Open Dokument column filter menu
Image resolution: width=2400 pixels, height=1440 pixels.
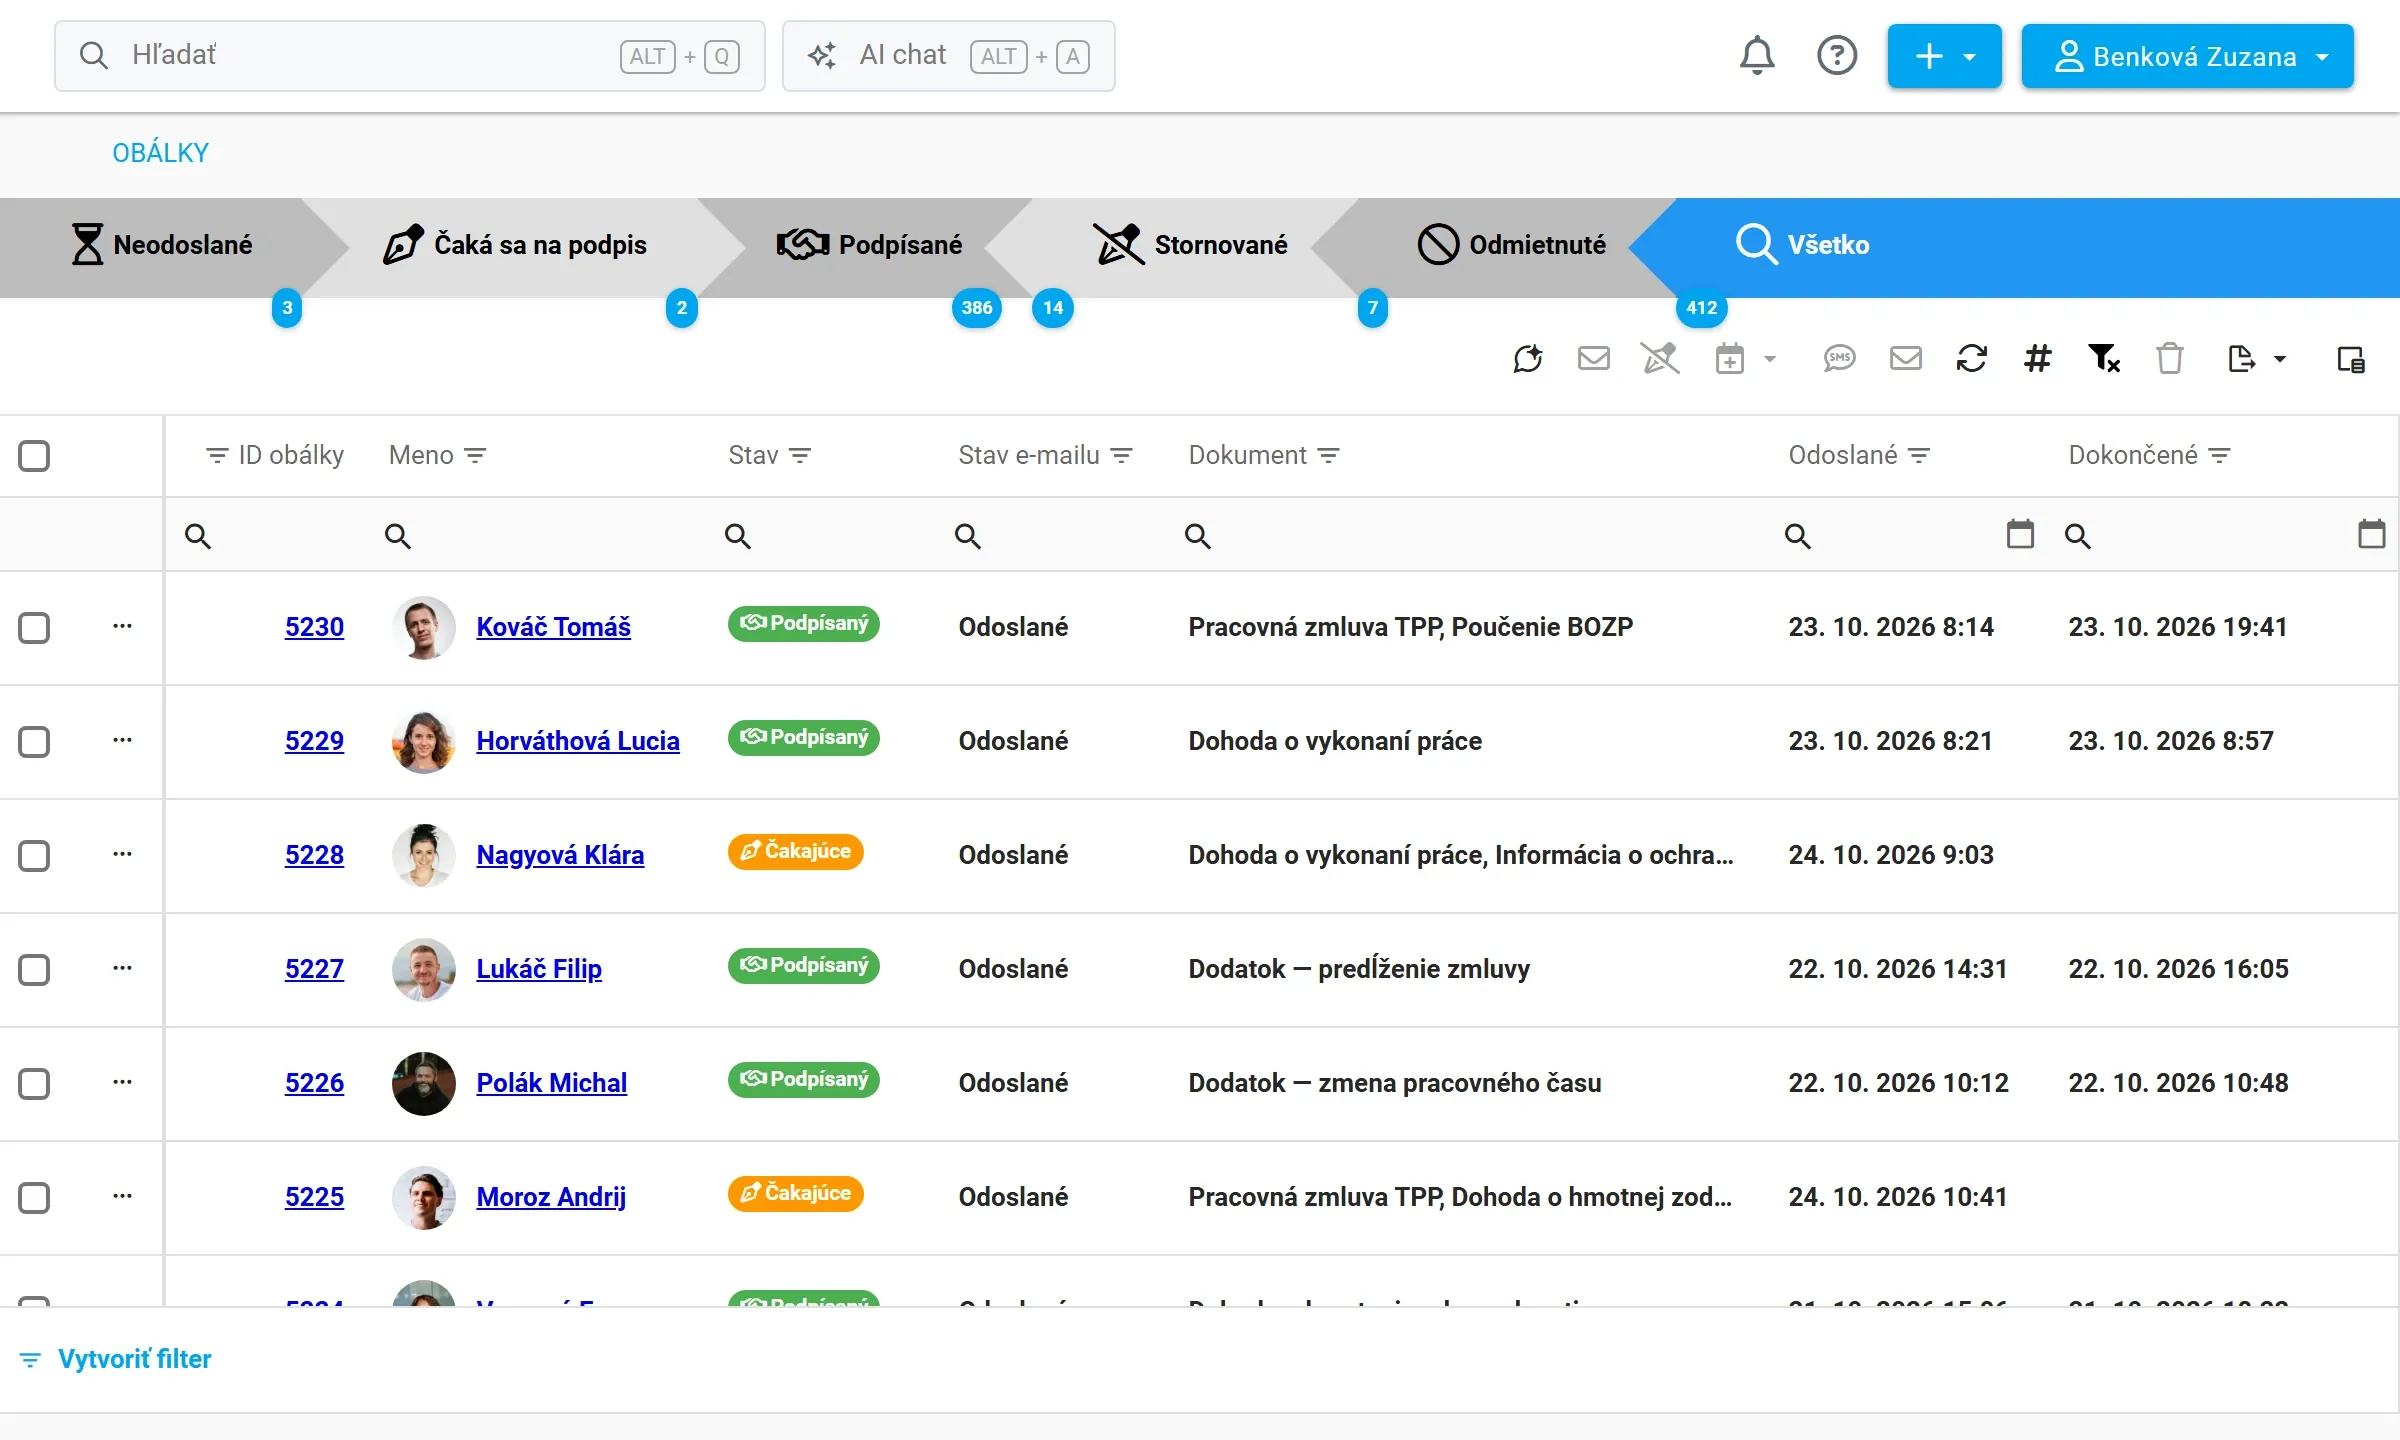(x=1329, y=456)
